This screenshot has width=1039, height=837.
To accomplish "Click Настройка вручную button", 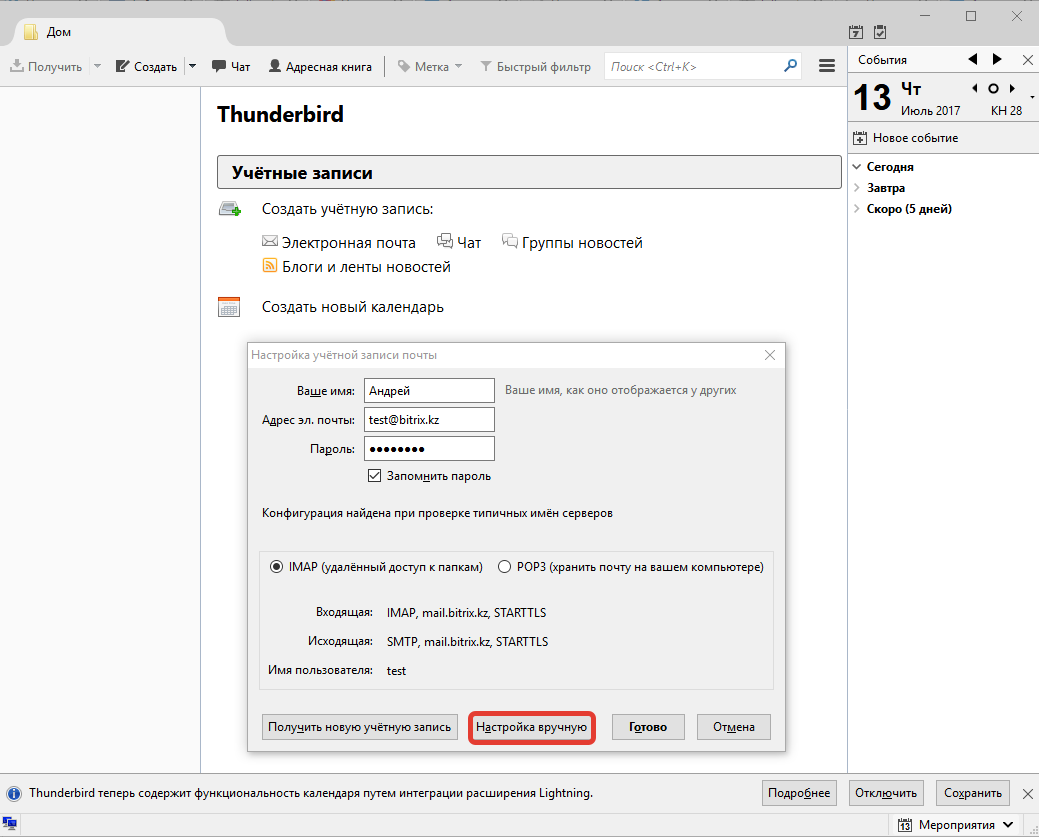I will point(531,727).
